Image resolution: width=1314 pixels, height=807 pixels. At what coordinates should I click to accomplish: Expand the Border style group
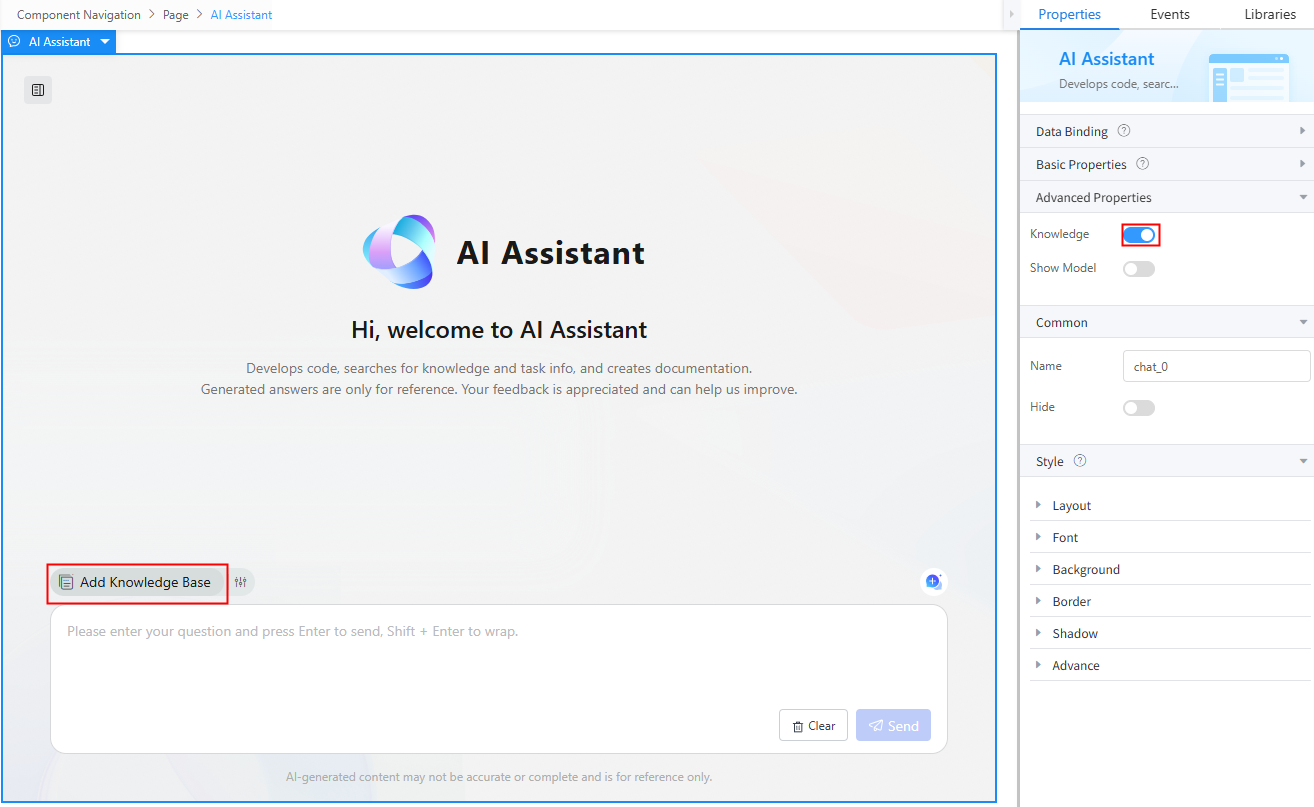[1170, 601]
